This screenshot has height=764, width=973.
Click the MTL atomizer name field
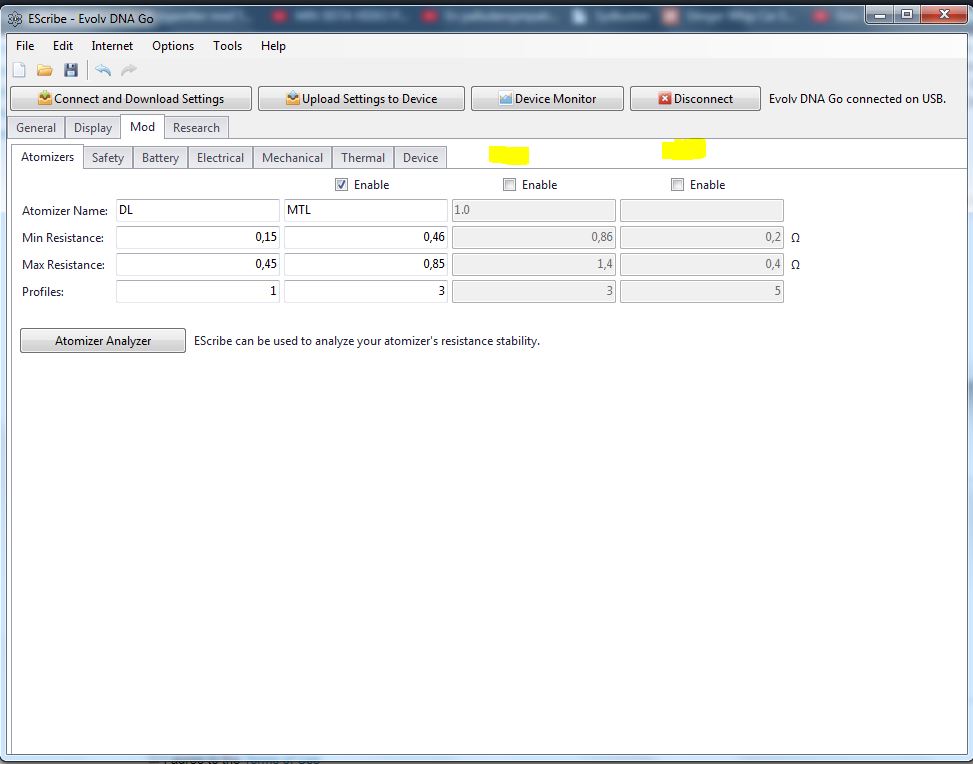[x=365, y=210]
